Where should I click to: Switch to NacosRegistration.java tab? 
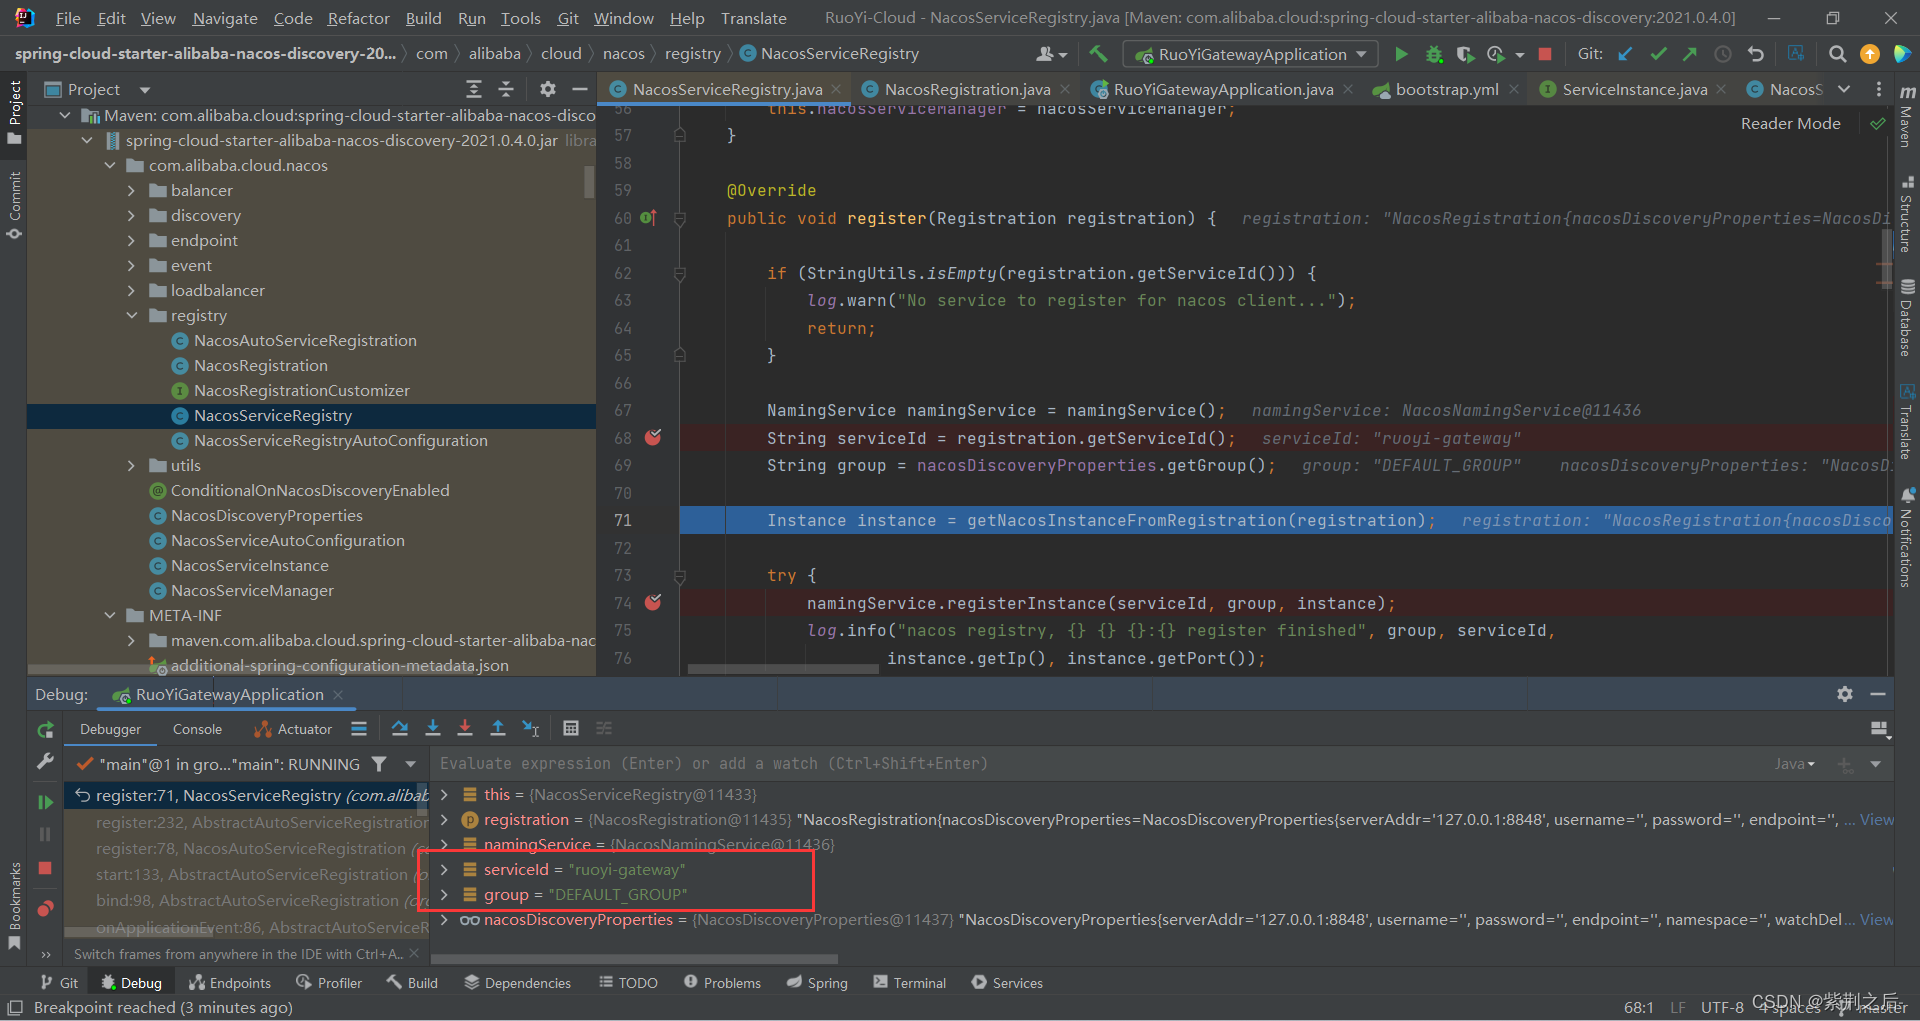(967, 89)
